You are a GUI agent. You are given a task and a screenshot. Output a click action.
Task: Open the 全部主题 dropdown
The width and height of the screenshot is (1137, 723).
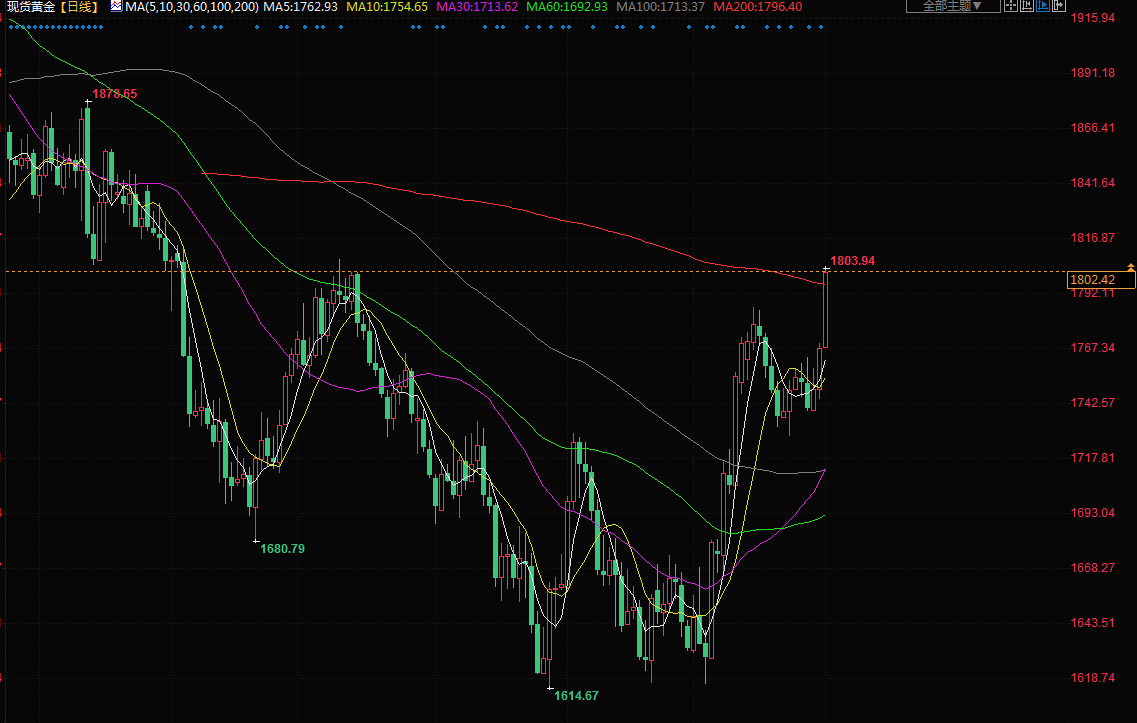[x=952, y=6]
